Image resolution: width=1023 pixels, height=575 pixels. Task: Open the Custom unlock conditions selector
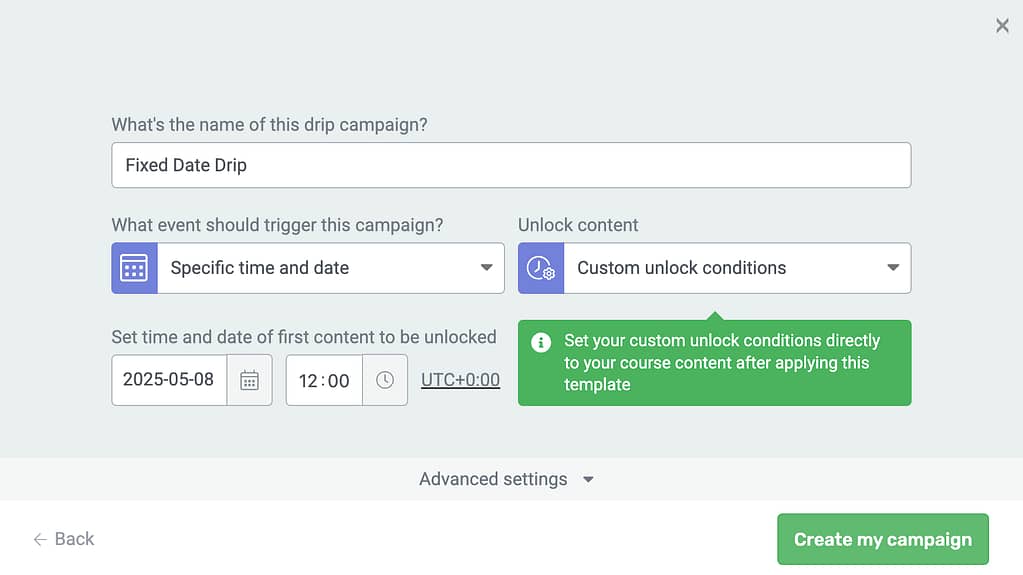point(714,268)
